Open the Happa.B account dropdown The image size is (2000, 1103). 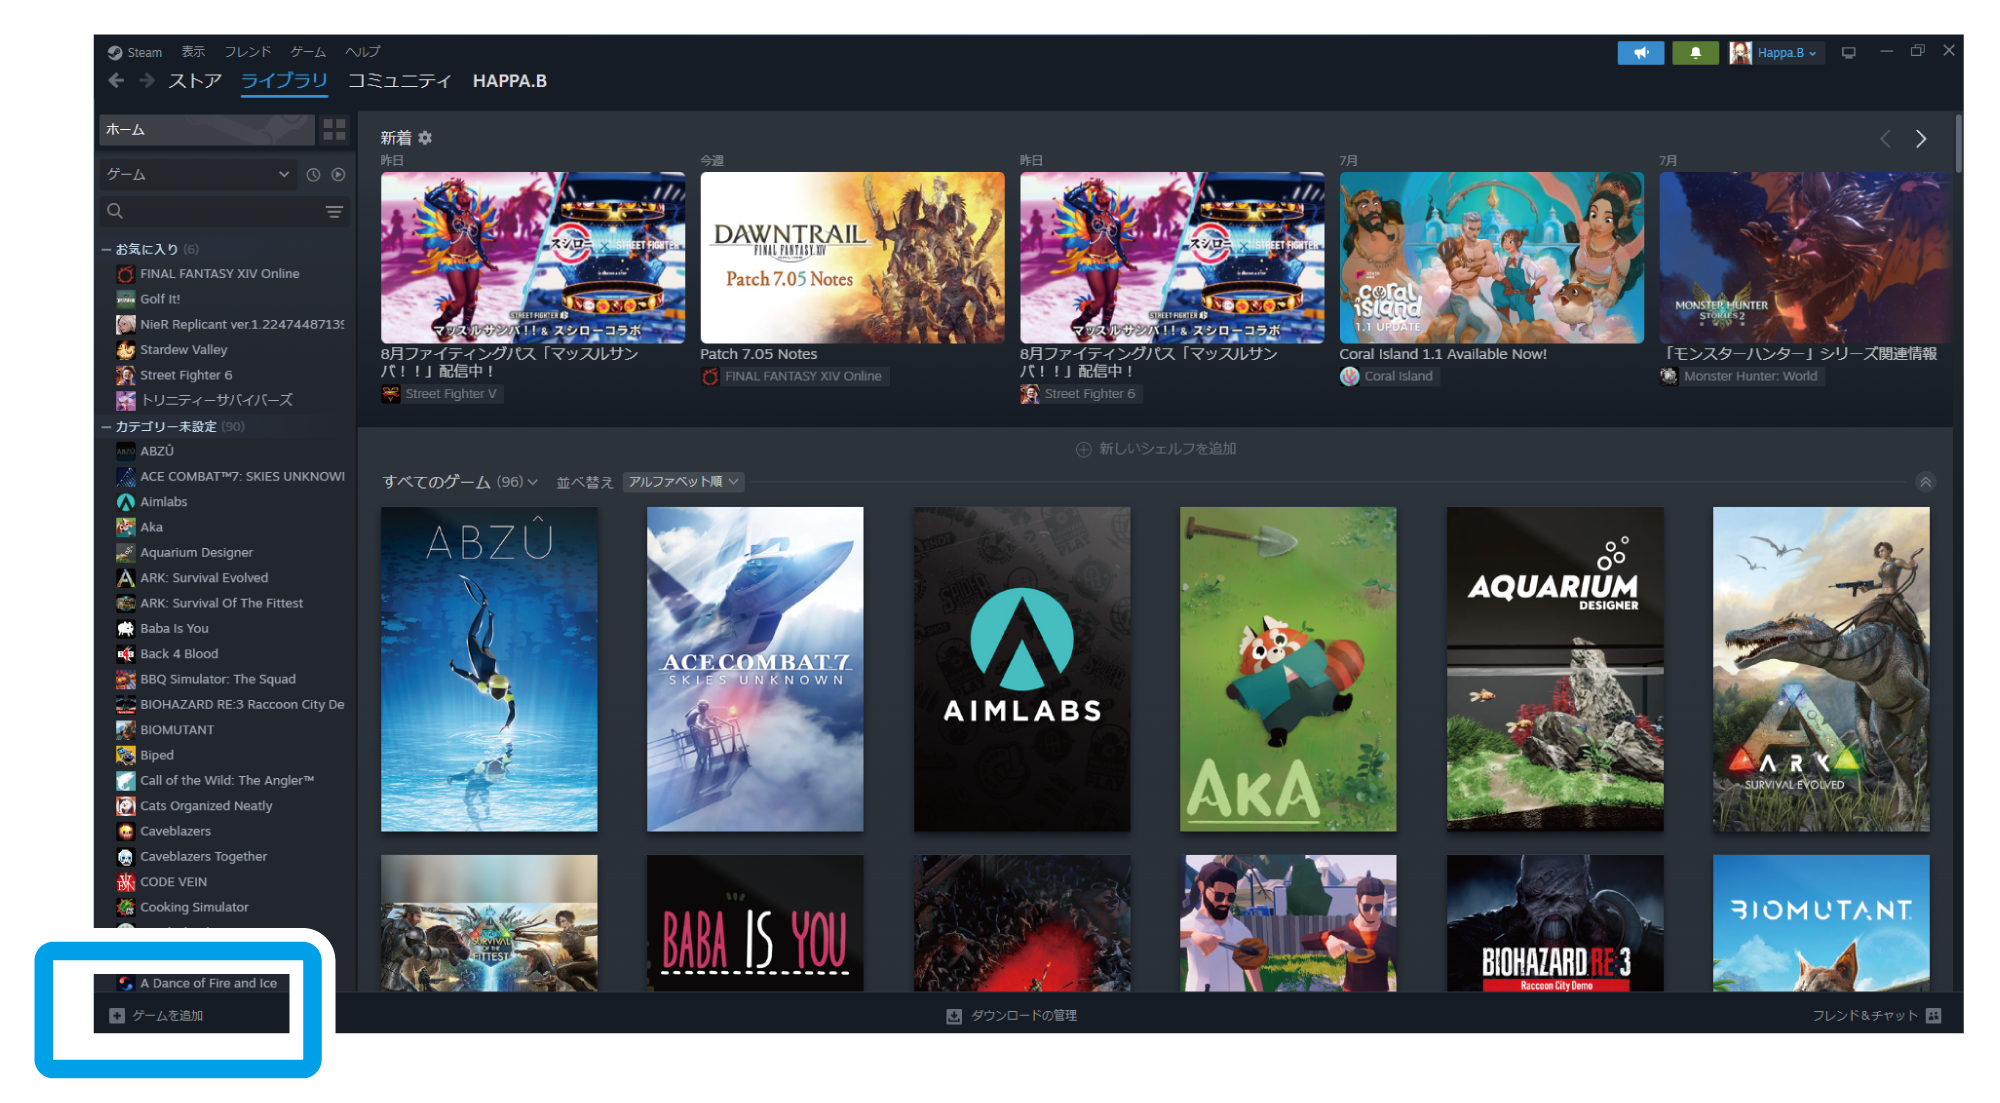[x=1777, y=53]
